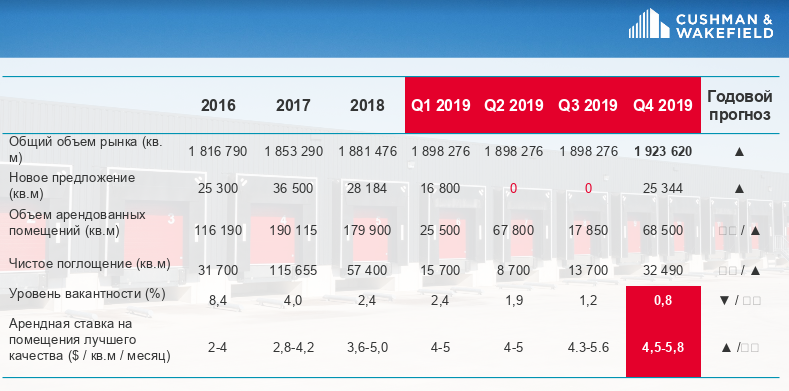Click the up arrow in Арендная ставка forecast

coord(726,348)
